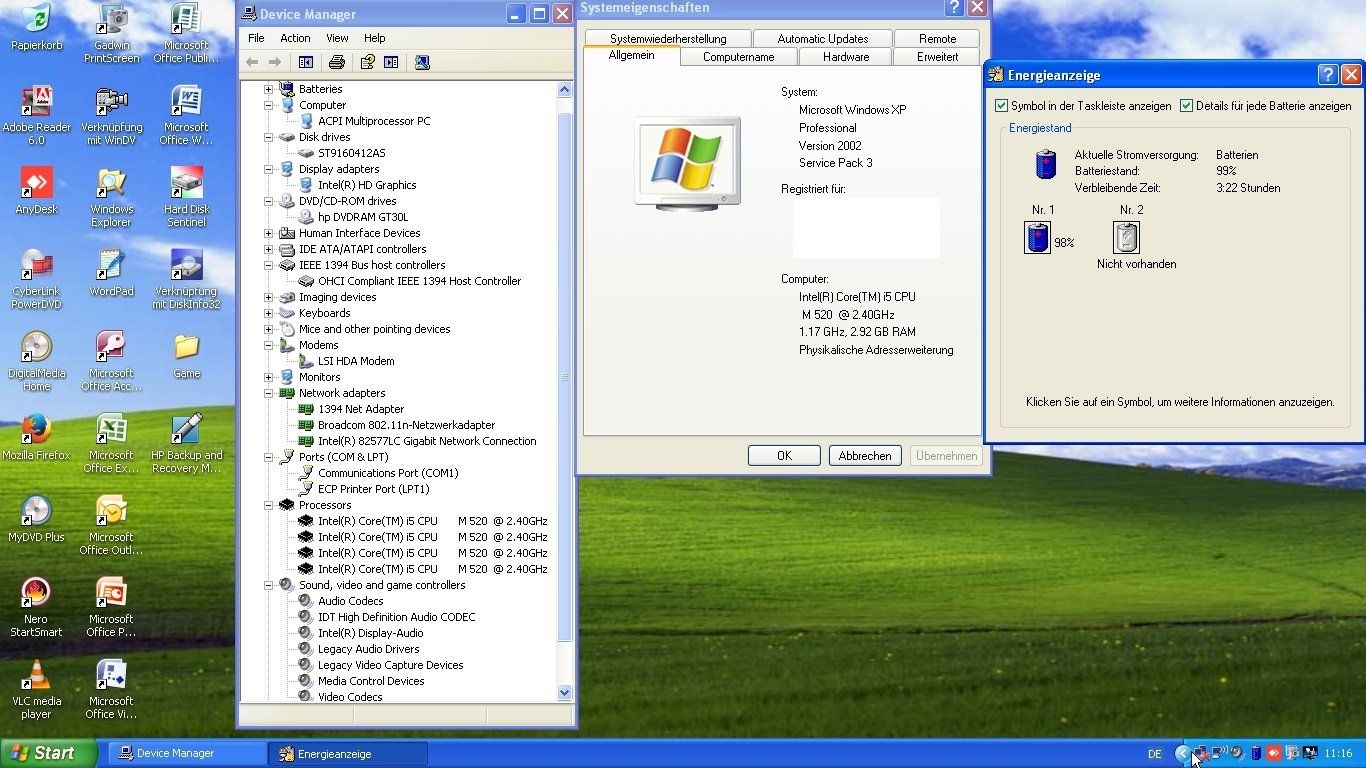Open DigitalMedia Home desktop icon
1366x768 pixels.
(x=37, y=362)
